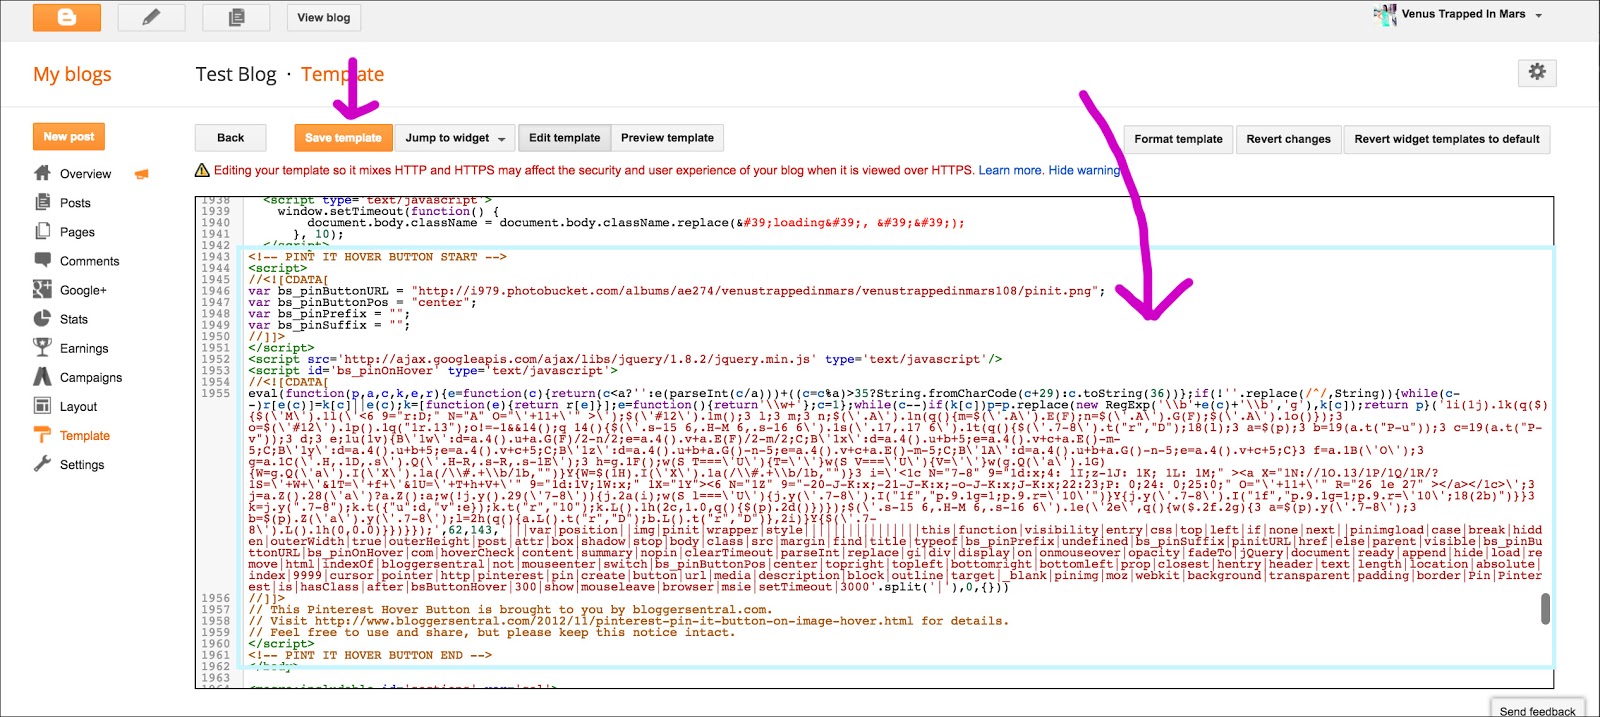Click Format template button
The width and height of the screenshot is (1600, 717).
pos(1178,139)
